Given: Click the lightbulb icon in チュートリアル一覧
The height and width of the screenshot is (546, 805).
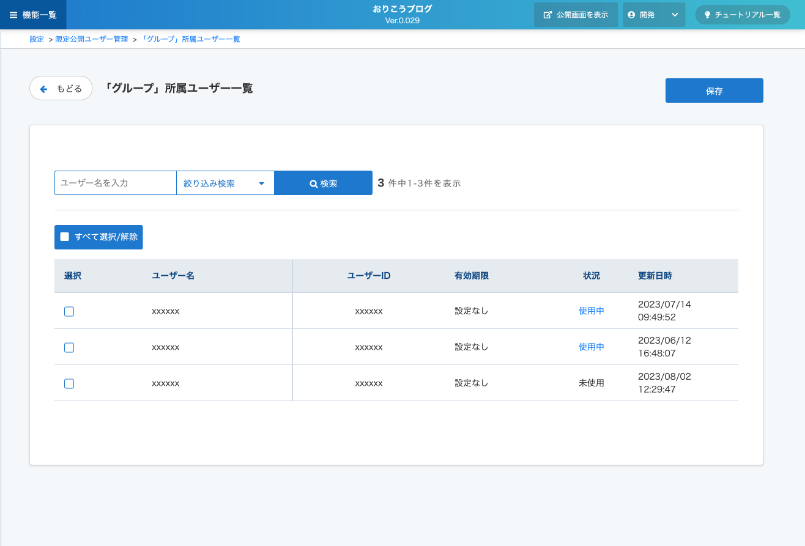Looking at the screenshot, I should [x=707, y=15].
